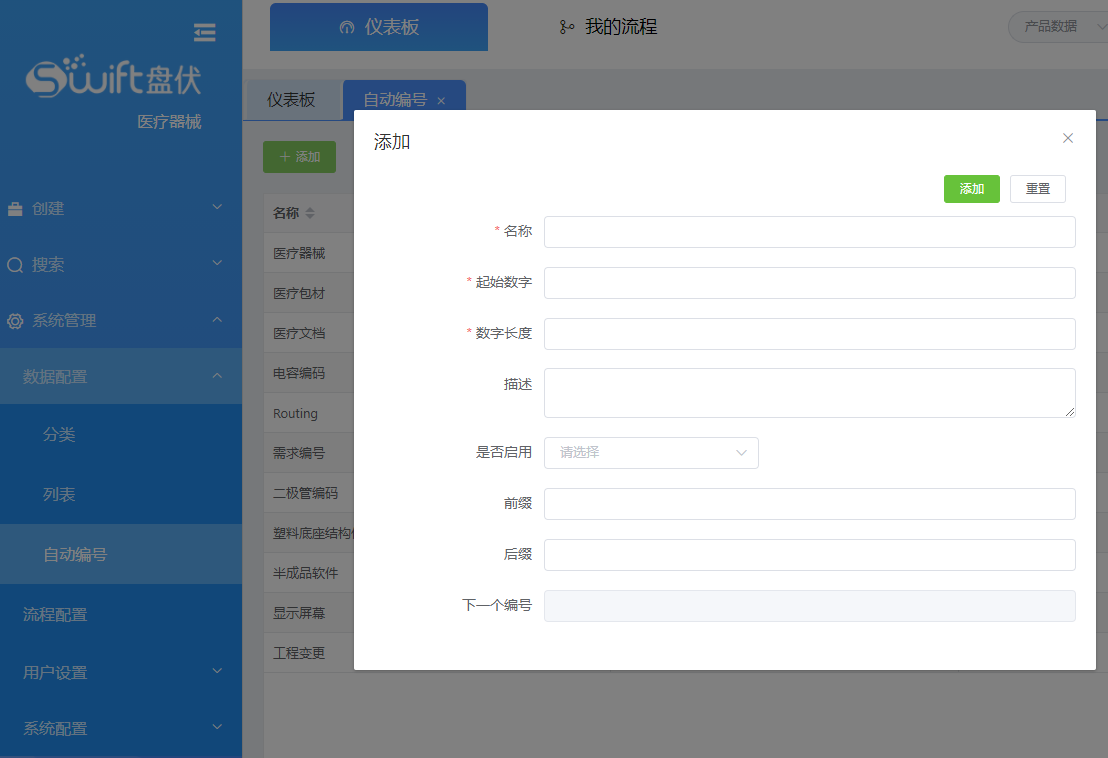1108x758 pixels.
Task: Click into the 描述 text area
Action: [810, 393]
